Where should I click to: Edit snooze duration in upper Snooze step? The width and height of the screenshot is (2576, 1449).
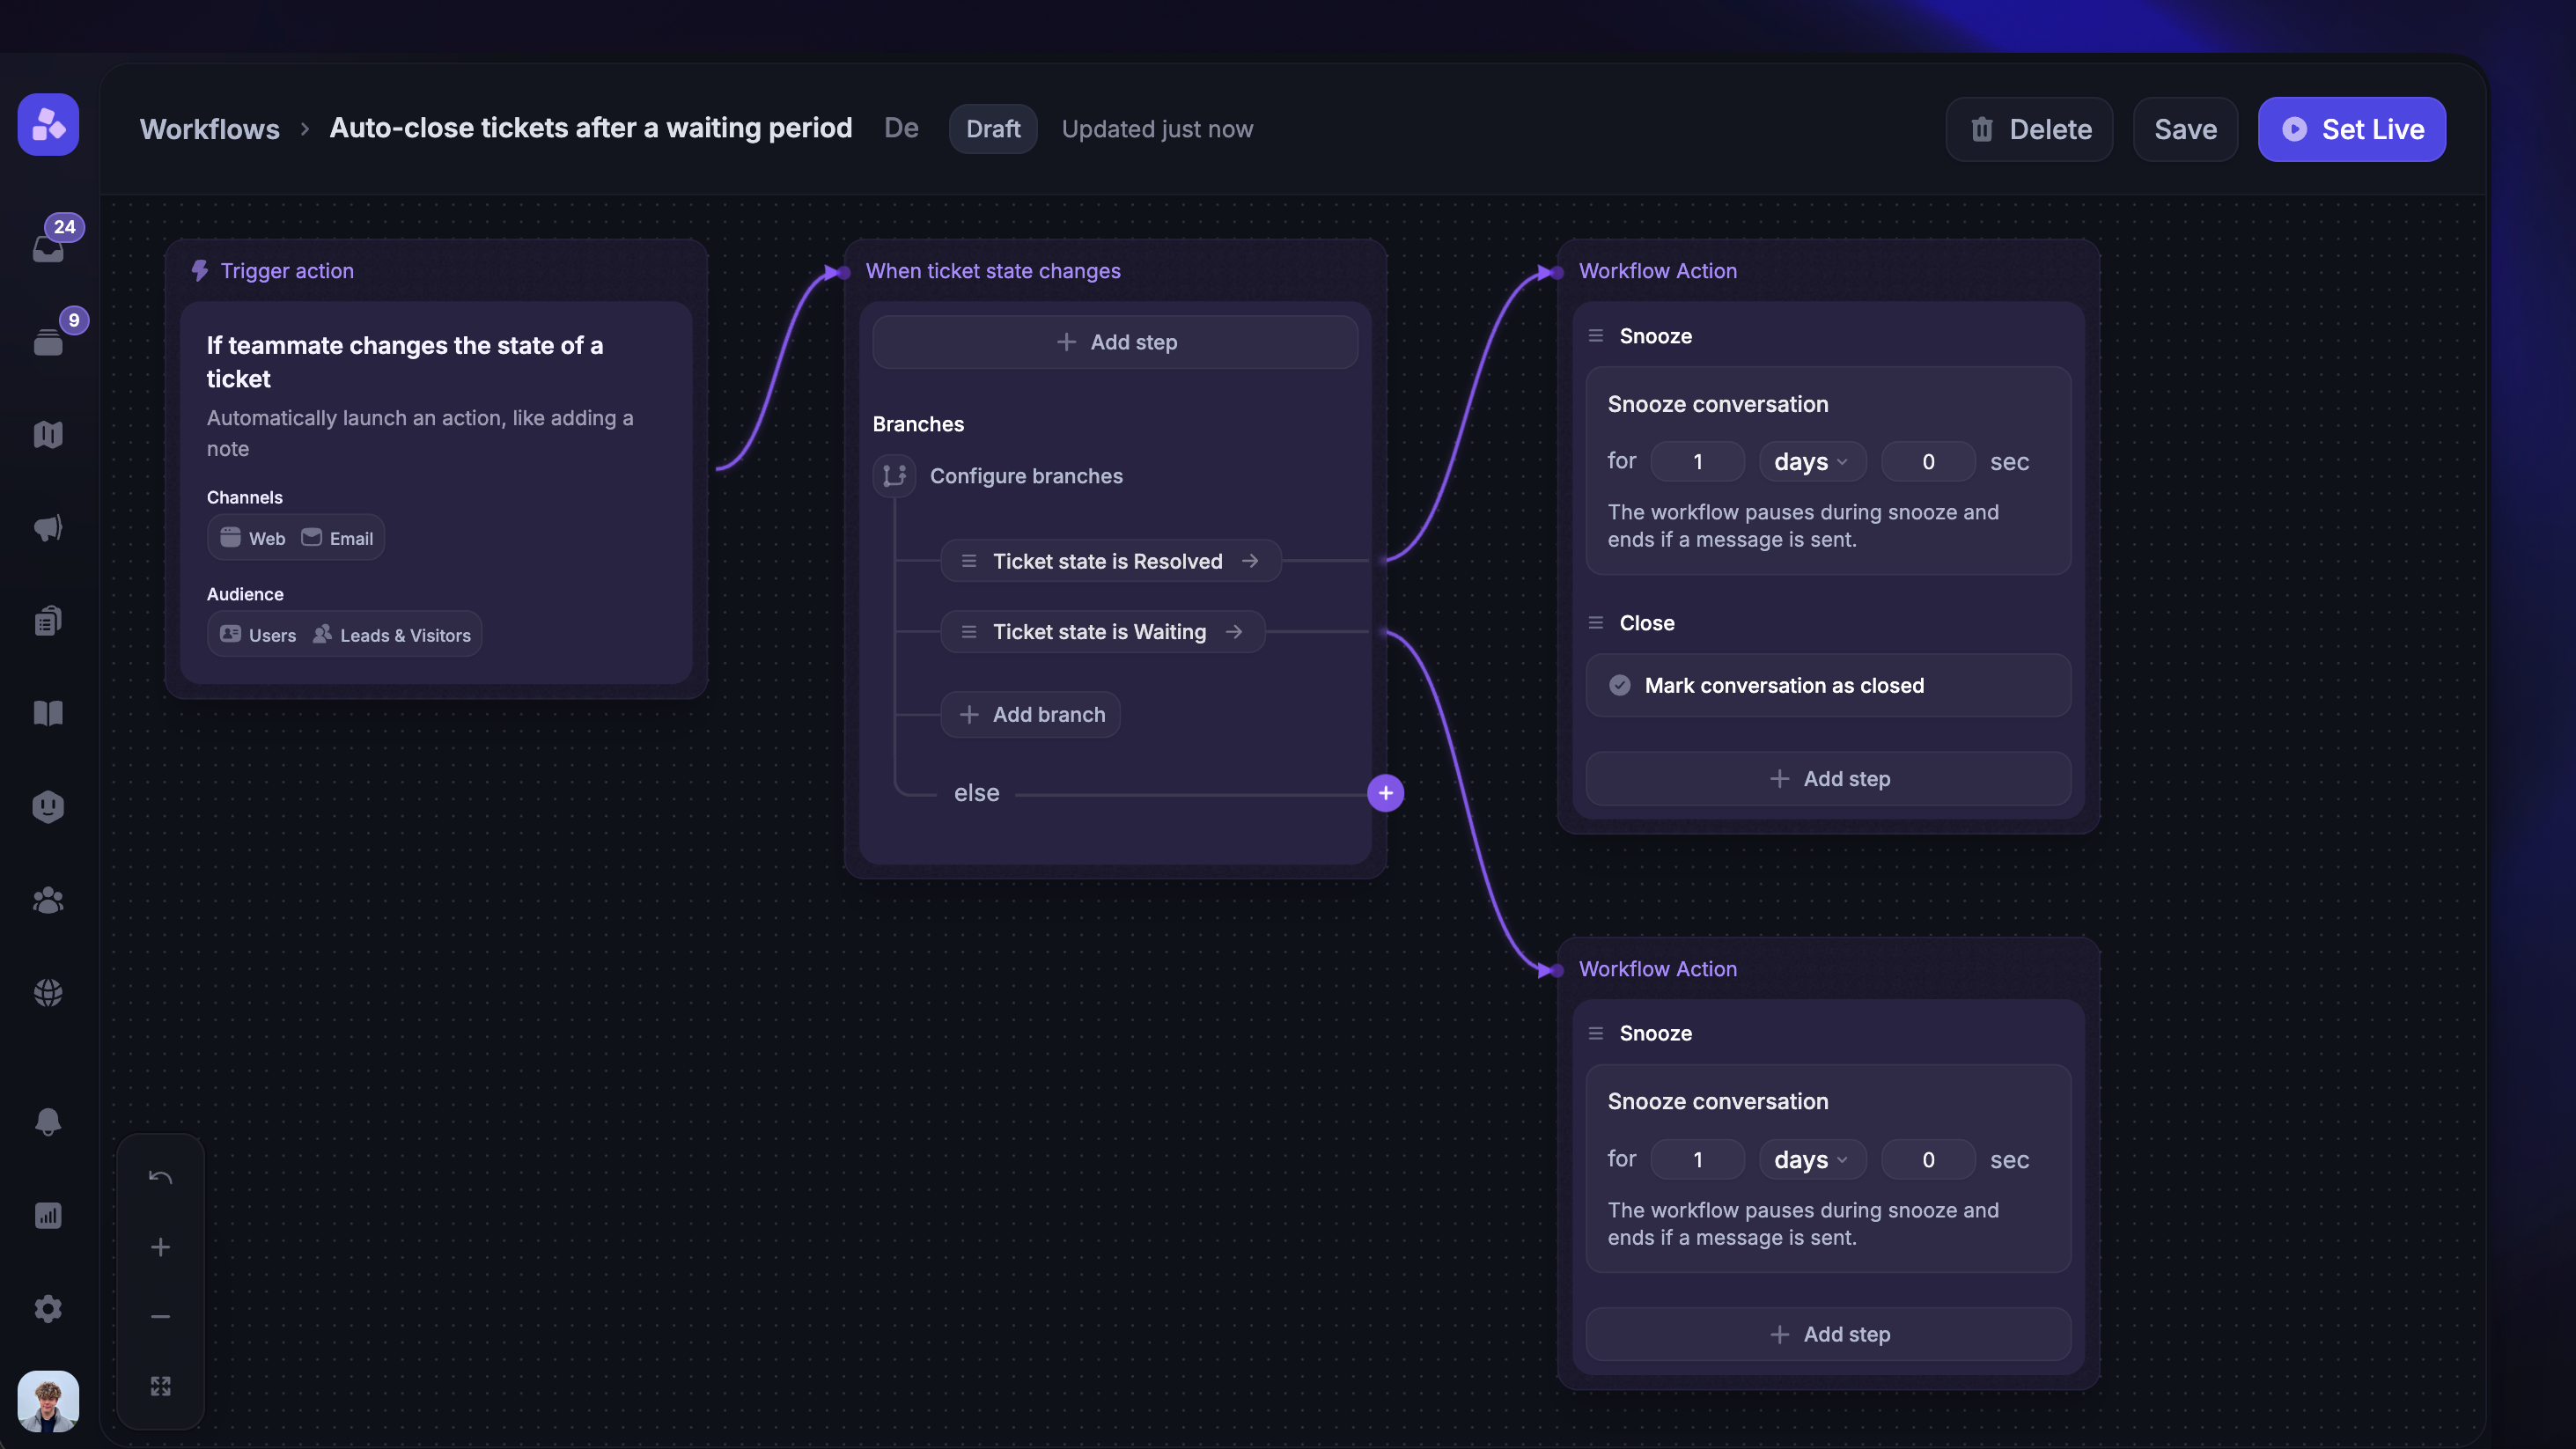1697,462
